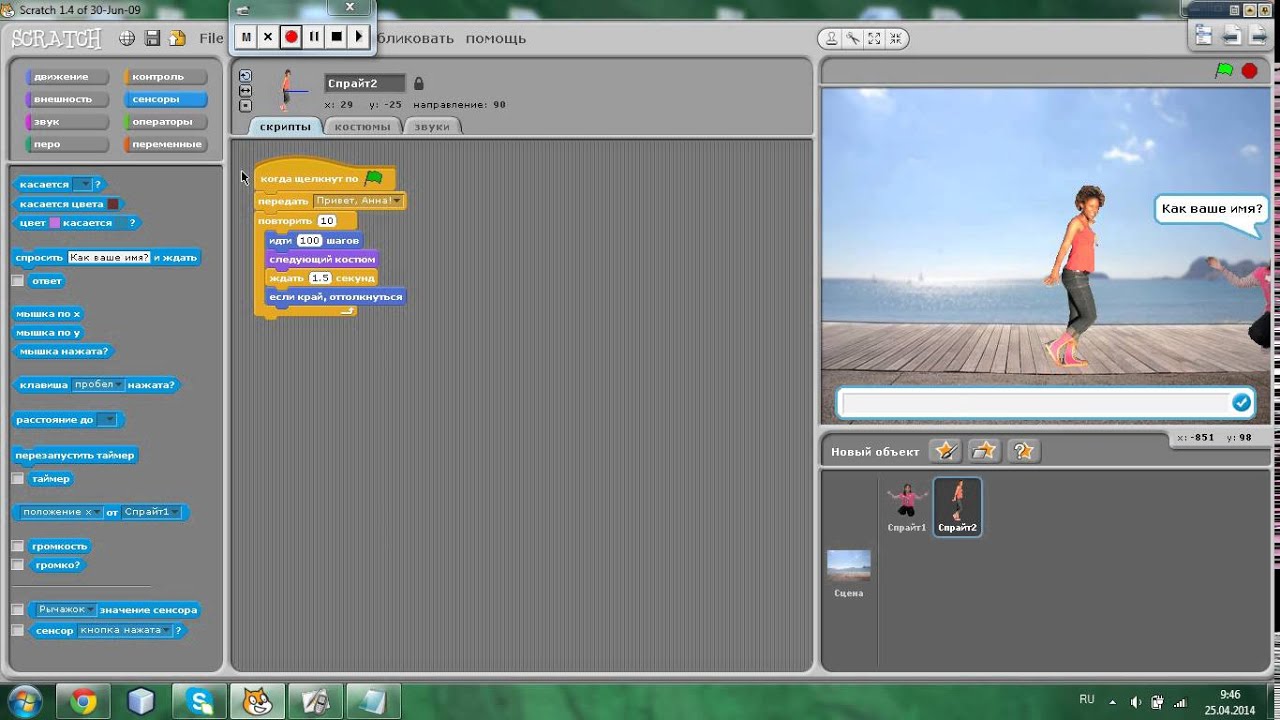1280x720 pixels.
Task: Toggle the 'сенсор кнопка нажата' checkbox
Action: (17, 631)
